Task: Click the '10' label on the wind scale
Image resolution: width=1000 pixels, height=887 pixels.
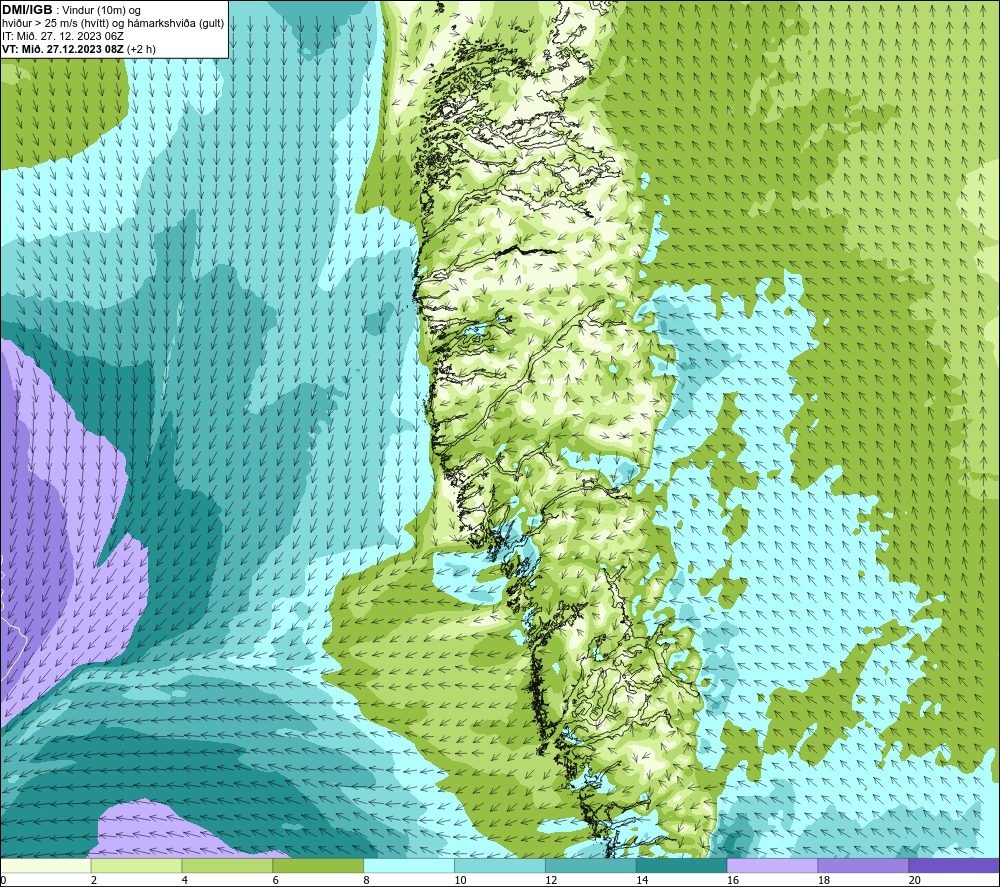Action: point(460,880)
